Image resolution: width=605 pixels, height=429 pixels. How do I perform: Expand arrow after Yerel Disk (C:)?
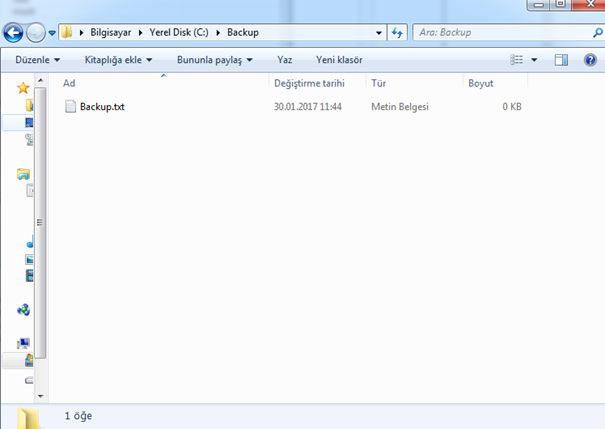218,33
